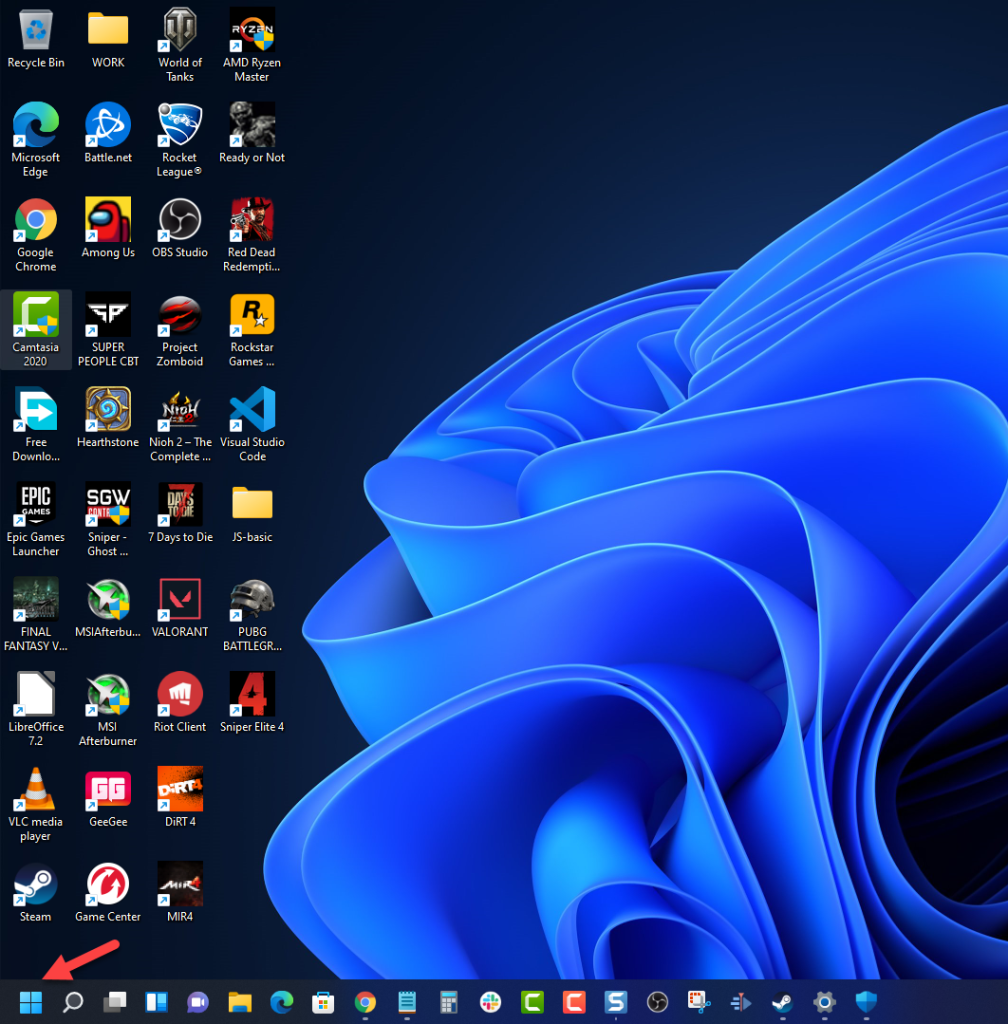
Task: Select the Sniper Elite 4 shortcut
Action: (252, 703)
